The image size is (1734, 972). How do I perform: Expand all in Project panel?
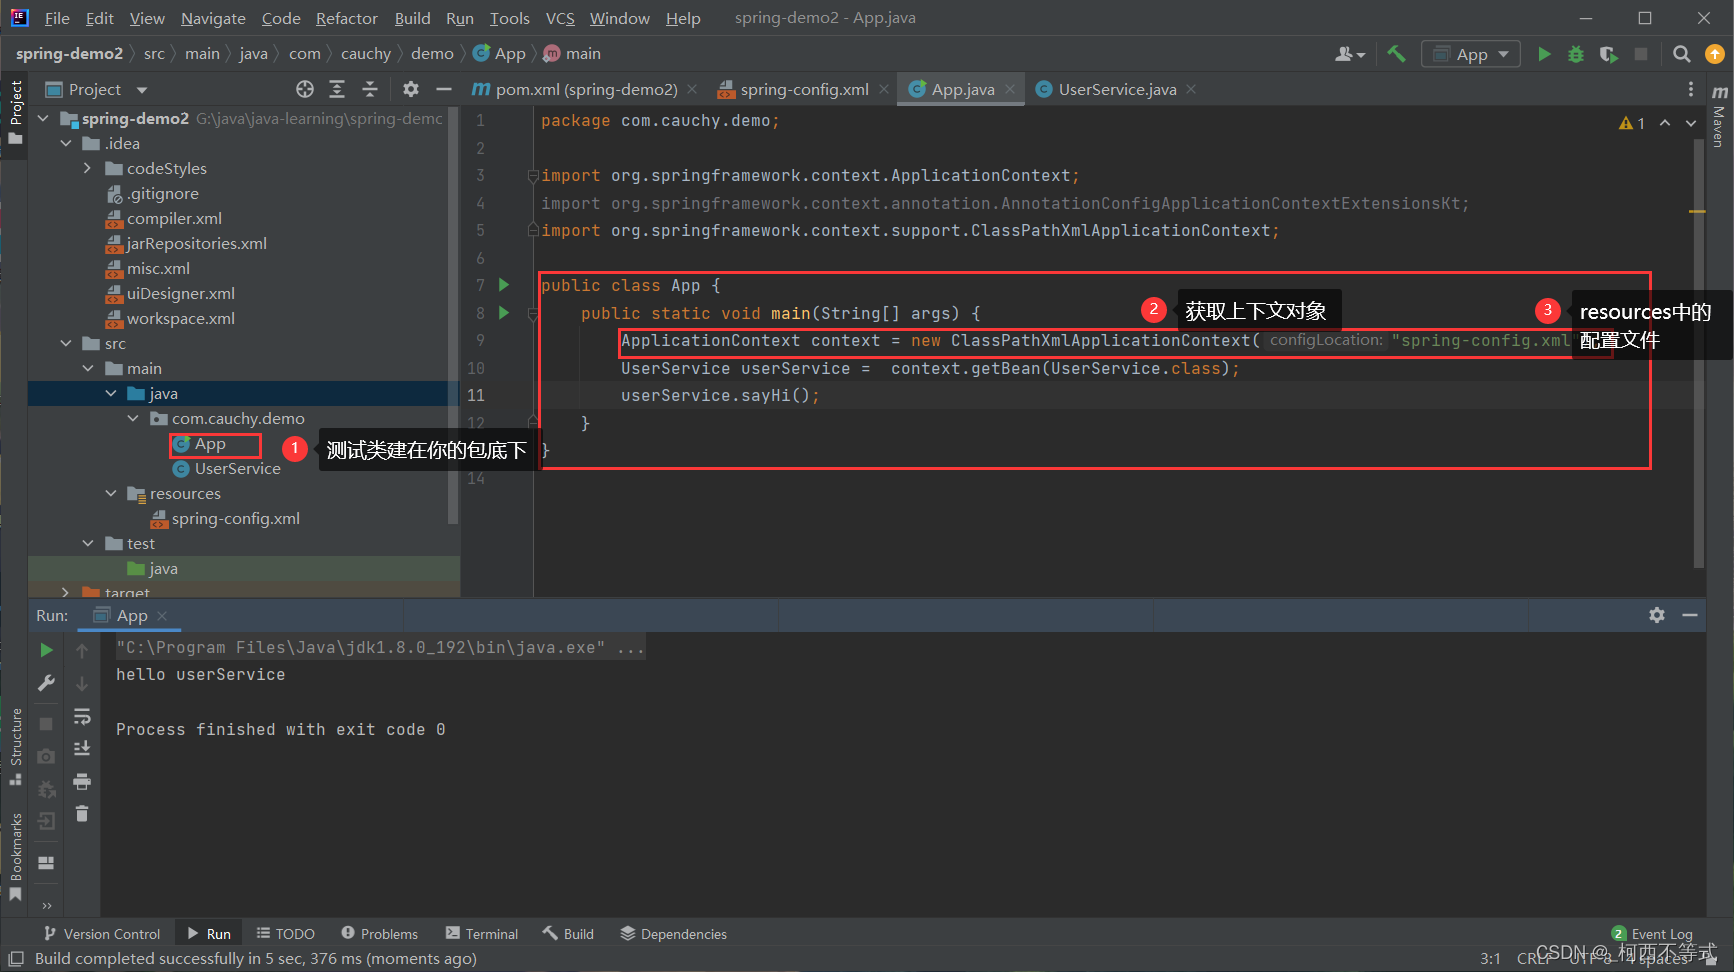pyautogui.click(x=337, y=89)
